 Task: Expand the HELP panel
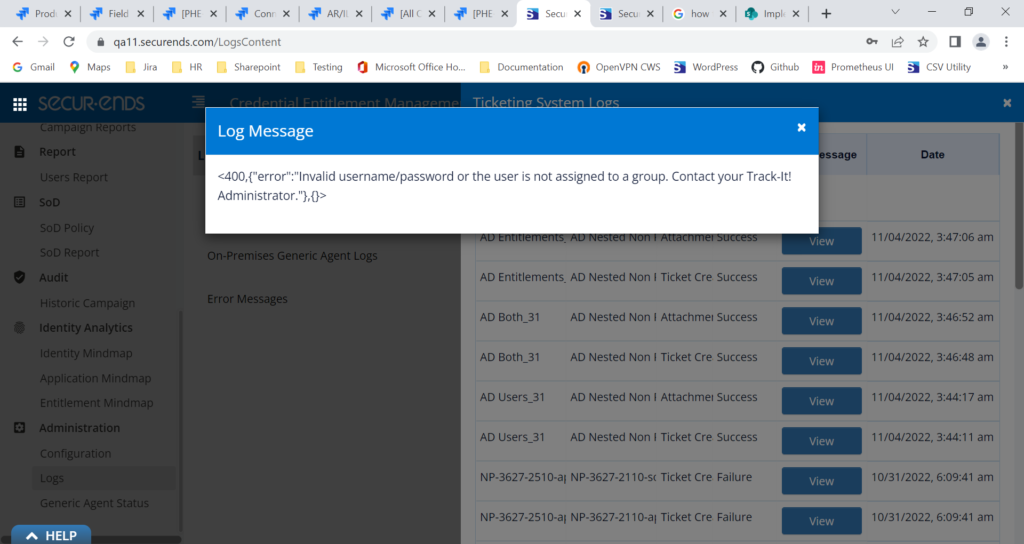click(x=51, y=535)
